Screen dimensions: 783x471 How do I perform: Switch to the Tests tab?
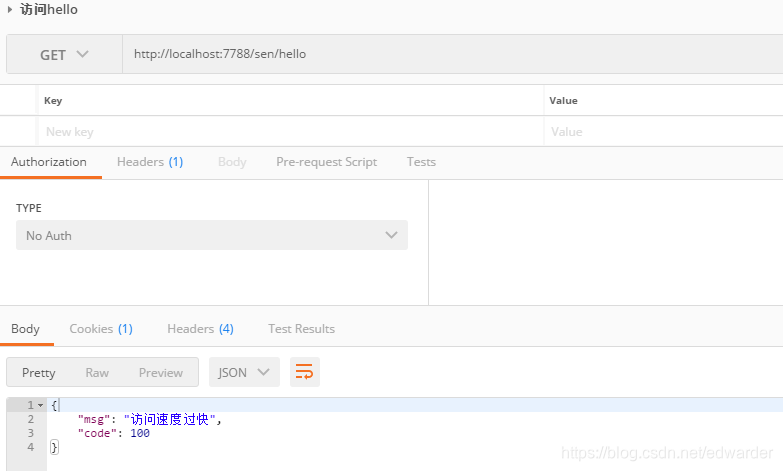point(421,162)
